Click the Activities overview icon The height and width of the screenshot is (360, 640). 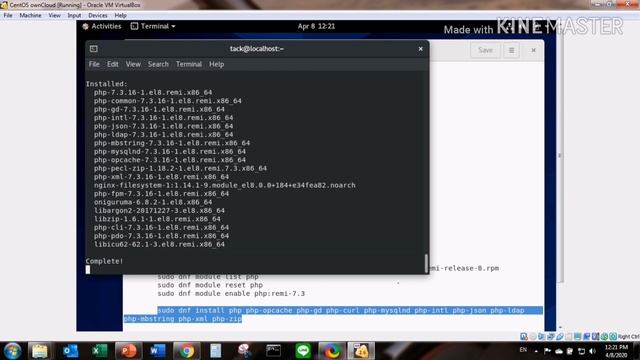85,27
